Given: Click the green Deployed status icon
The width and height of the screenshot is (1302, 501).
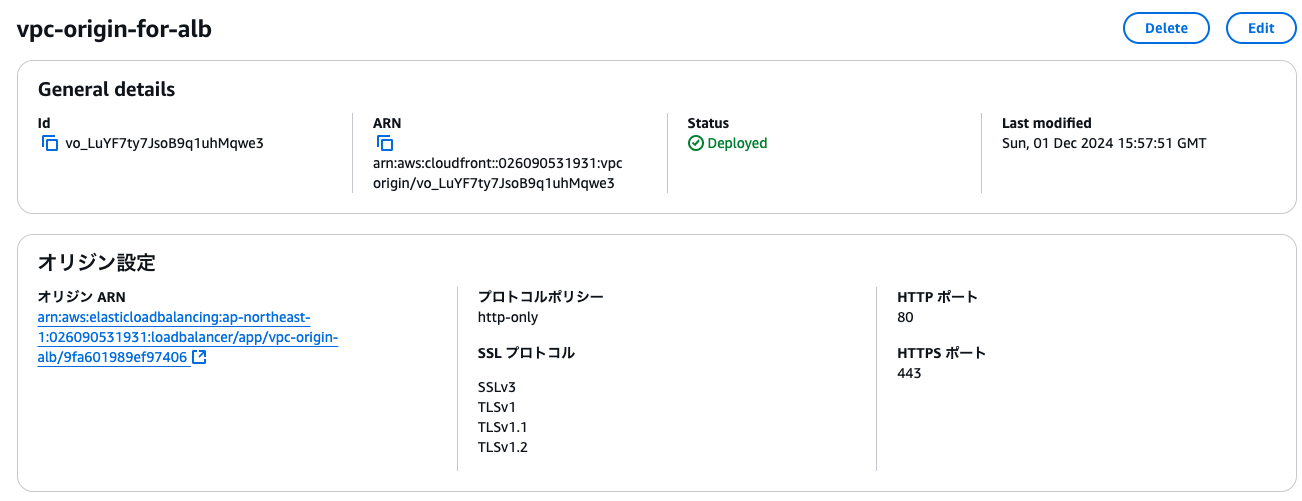Looking at the screenshot, I should coord(696,143).
